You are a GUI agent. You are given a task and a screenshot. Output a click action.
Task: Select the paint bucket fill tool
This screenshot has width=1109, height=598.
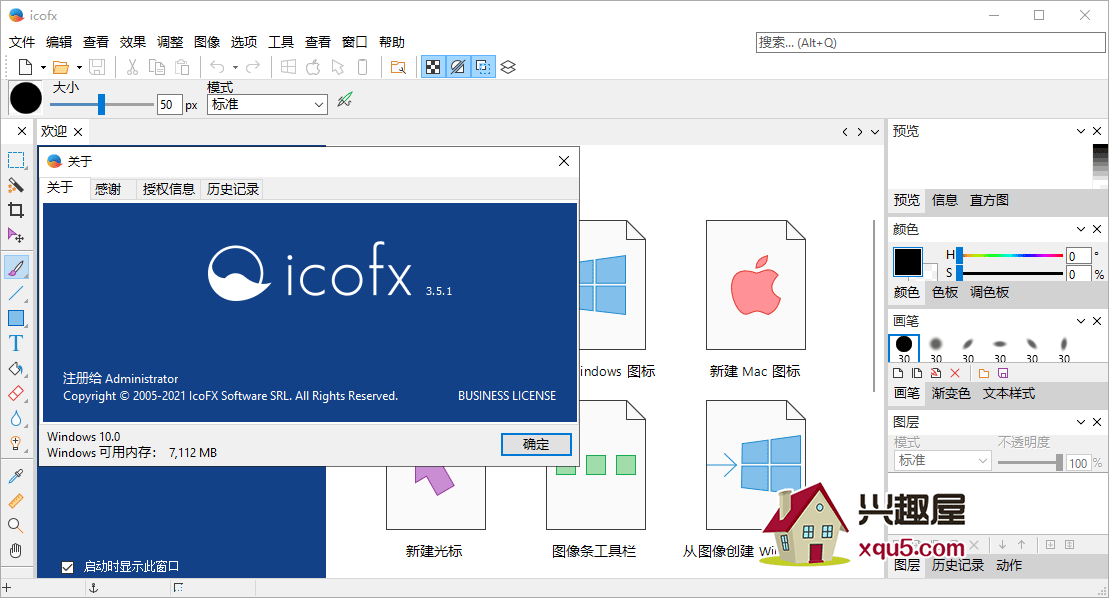tap(16, 368)
